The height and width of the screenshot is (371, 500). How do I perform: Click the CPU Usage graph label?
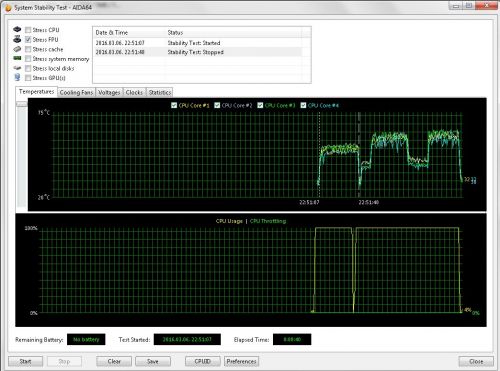229,221
